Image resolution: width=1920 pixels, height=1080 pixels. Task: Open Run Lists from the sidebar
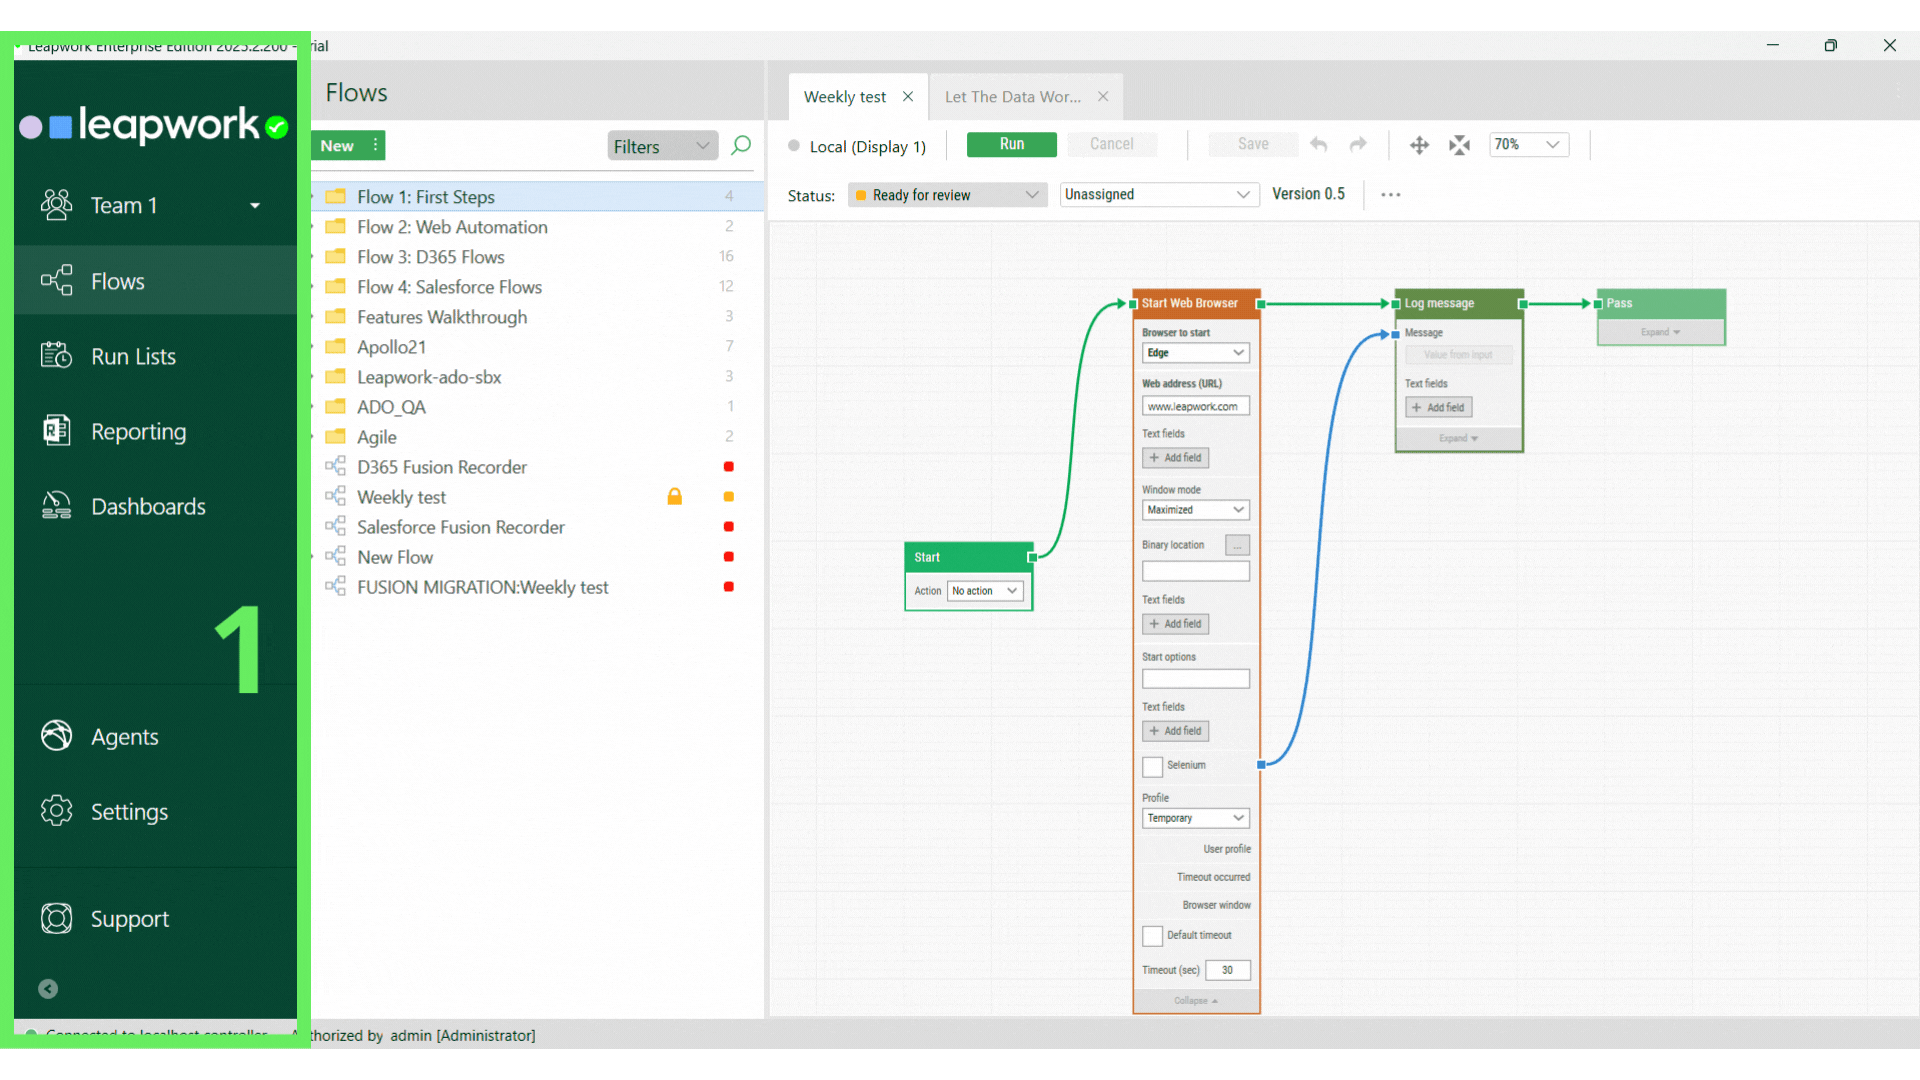(x=133, y=356)
